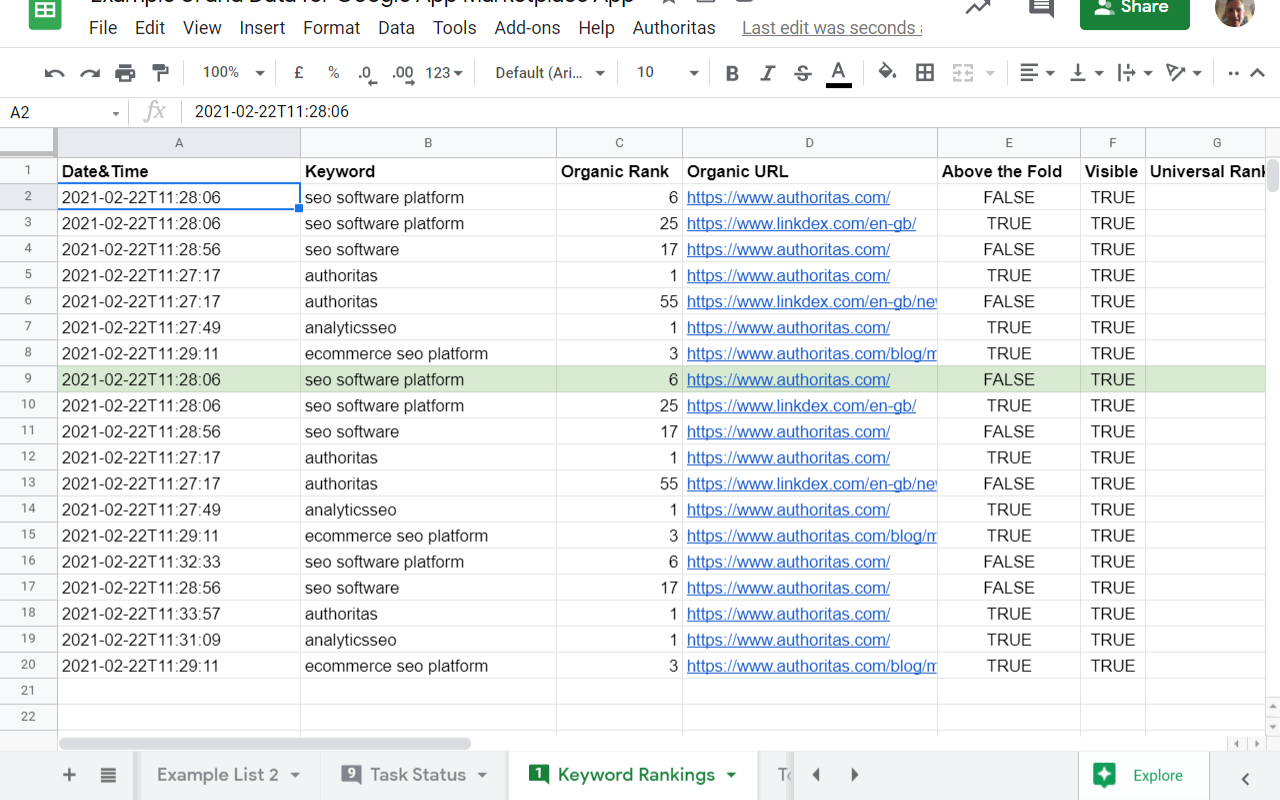This screenshot has height=800, width=1280.
Task: Open the print dialog
Action: coord(125,72)
